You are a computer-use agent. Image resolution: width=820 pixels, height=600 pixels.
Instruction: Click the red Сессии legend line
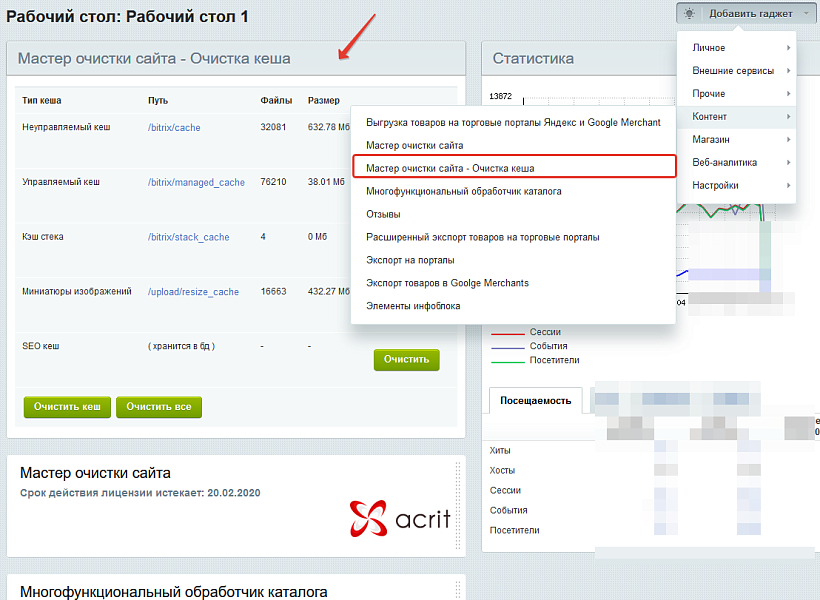click(507, 332)
